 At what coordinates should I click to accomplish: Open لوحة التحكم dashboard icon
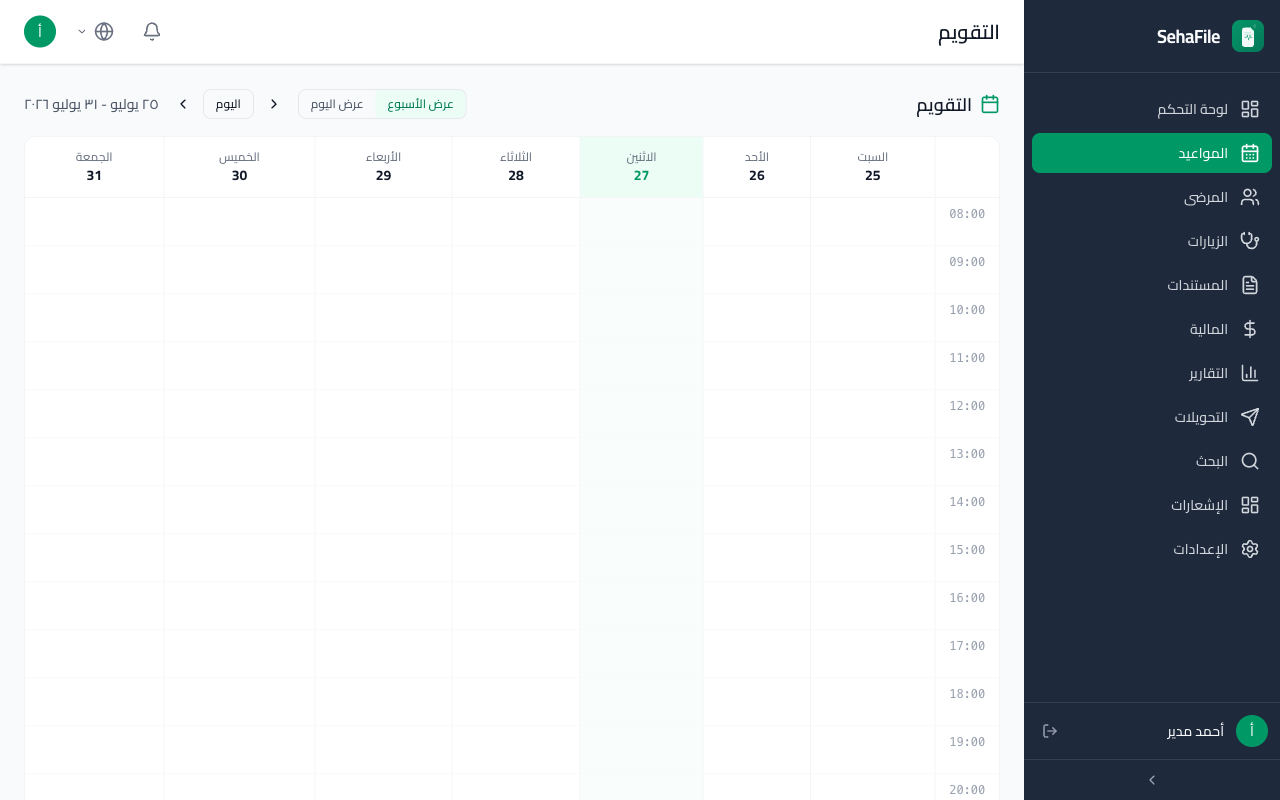click(x=1250, y=109)
